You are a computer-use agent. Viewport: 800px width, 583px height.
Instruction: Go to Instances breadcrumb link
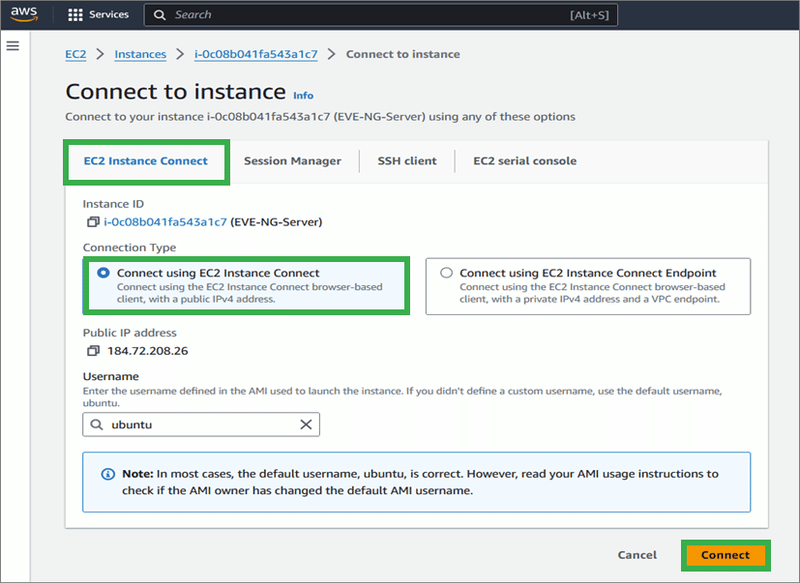[140, 54]
